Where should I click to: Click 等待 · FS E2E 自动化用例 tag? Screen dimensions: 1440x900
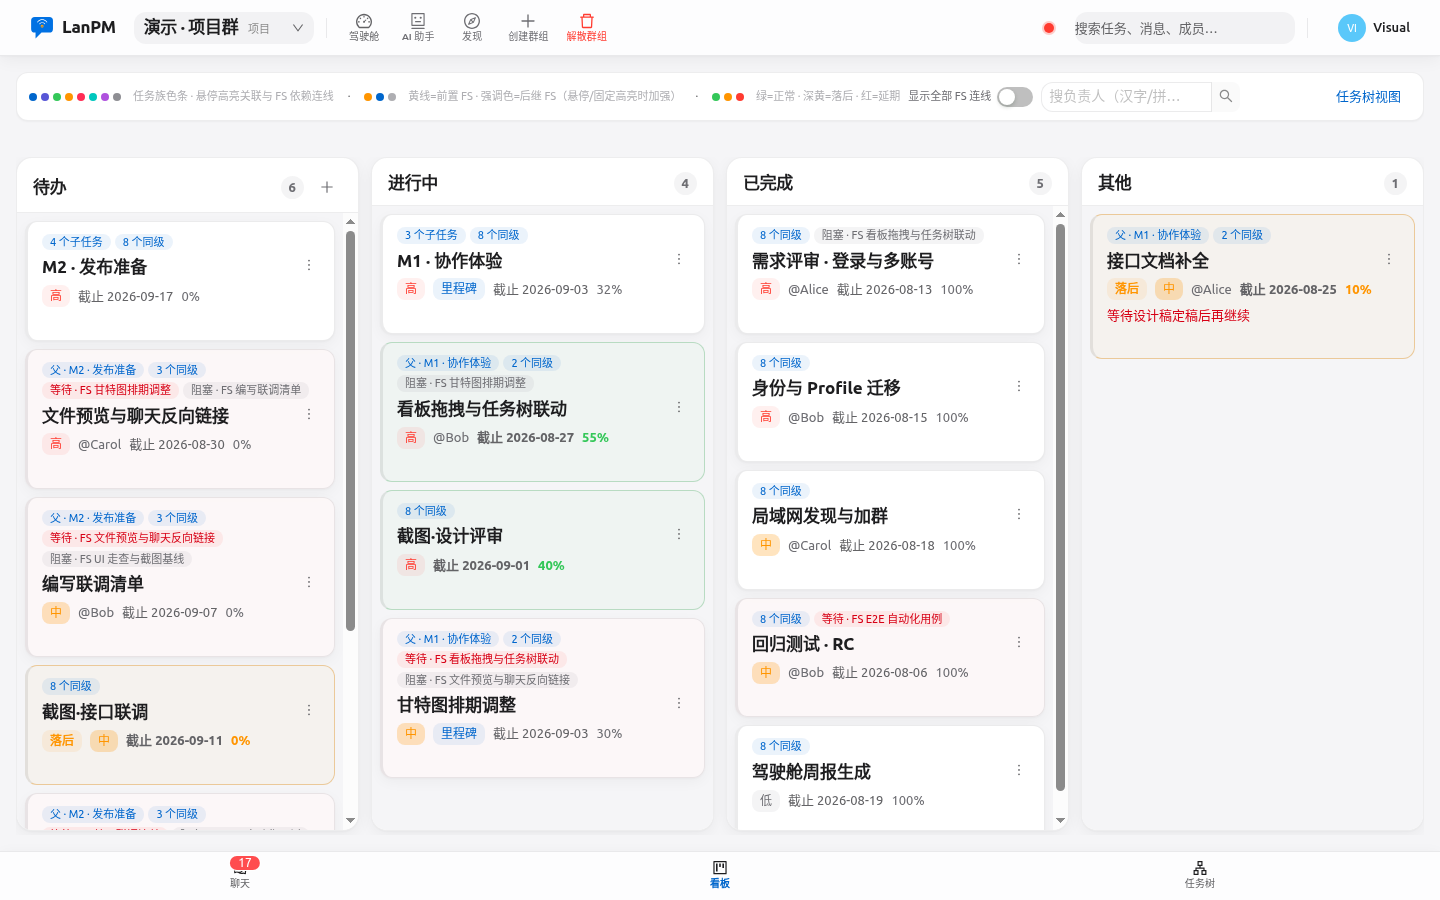click(x=882, y=619)
